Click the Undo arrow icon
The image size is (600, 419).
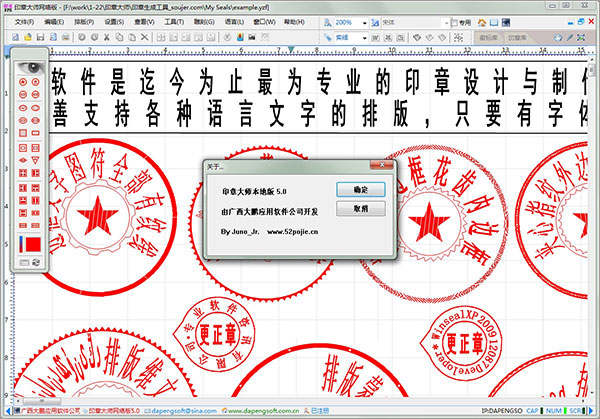pos(82,37)
